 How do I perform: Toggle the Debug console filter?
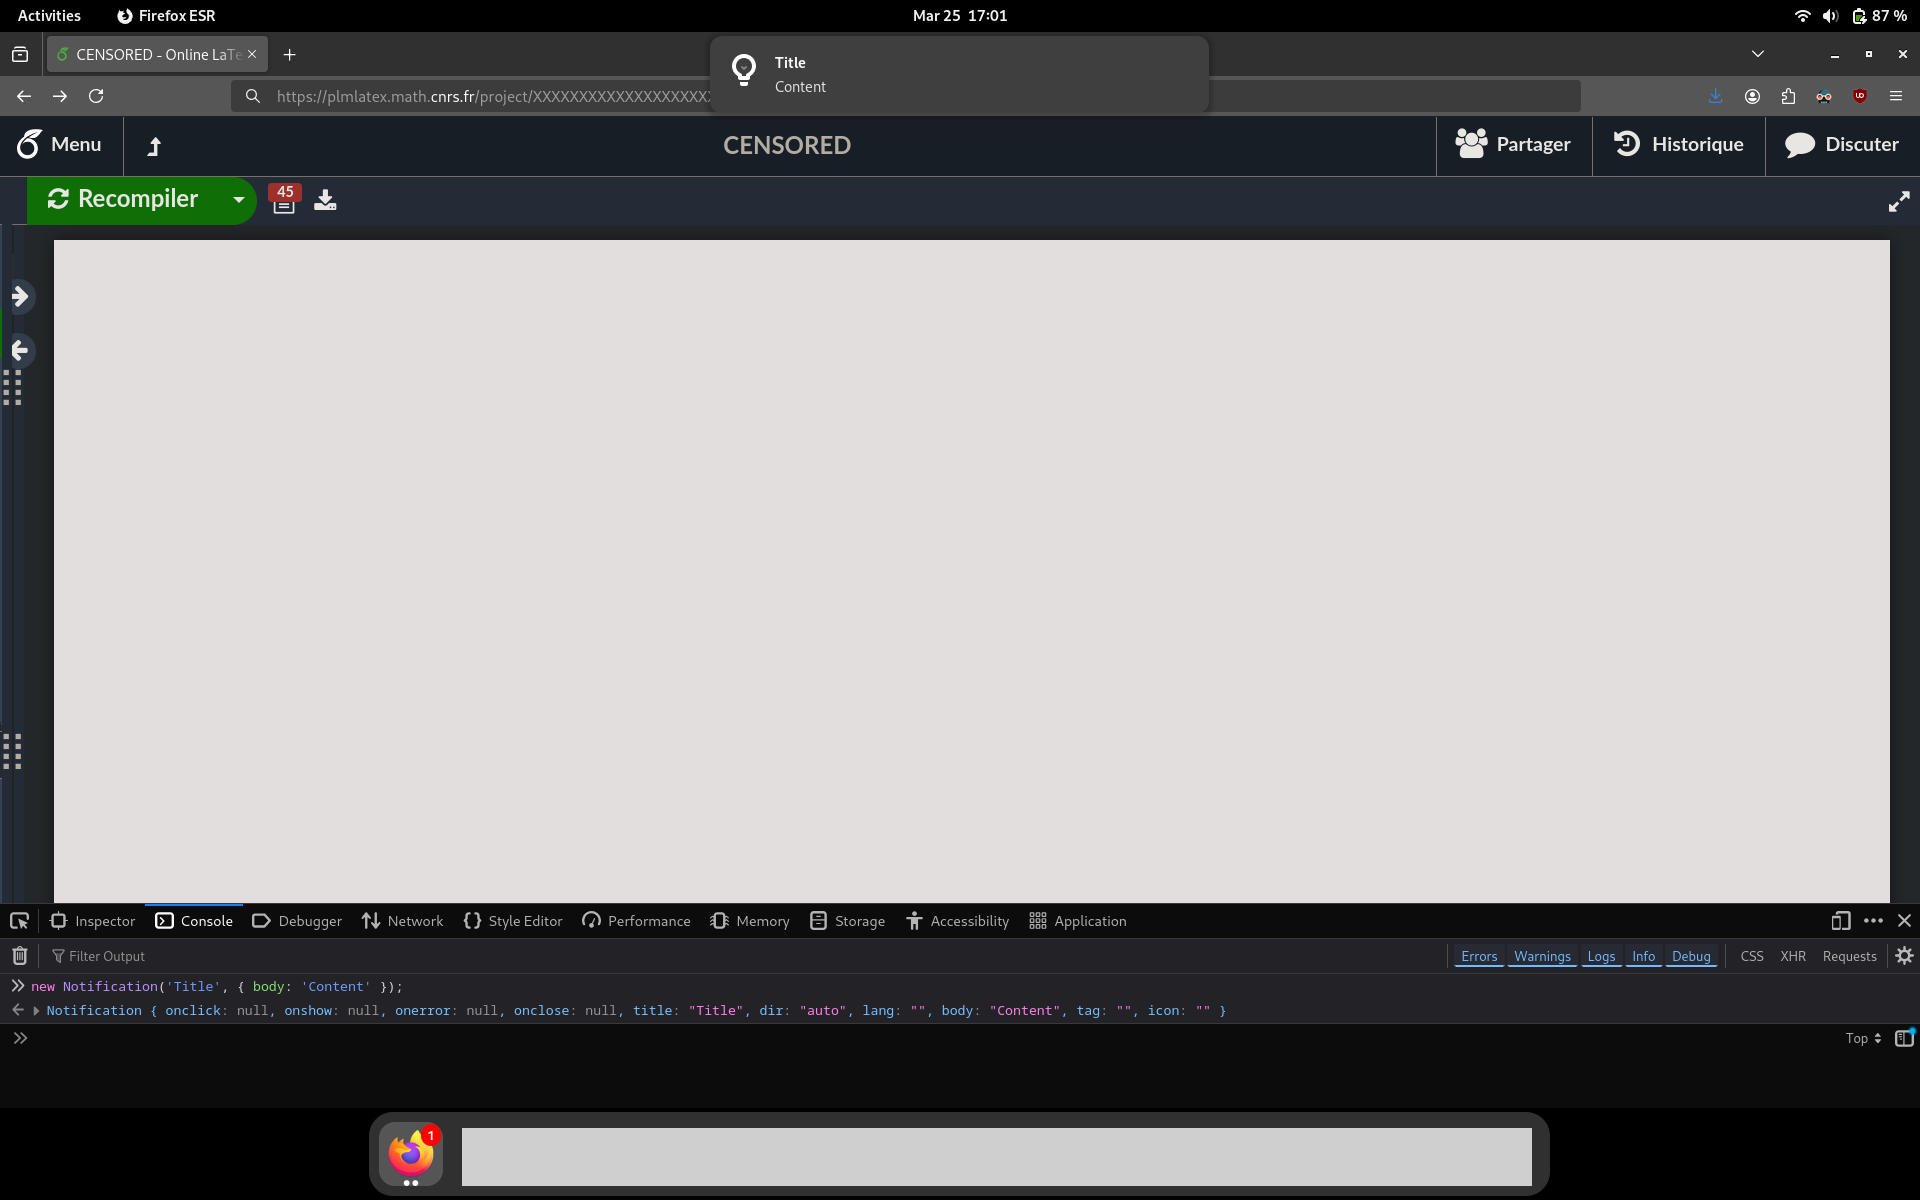[x=1690, y=956]
